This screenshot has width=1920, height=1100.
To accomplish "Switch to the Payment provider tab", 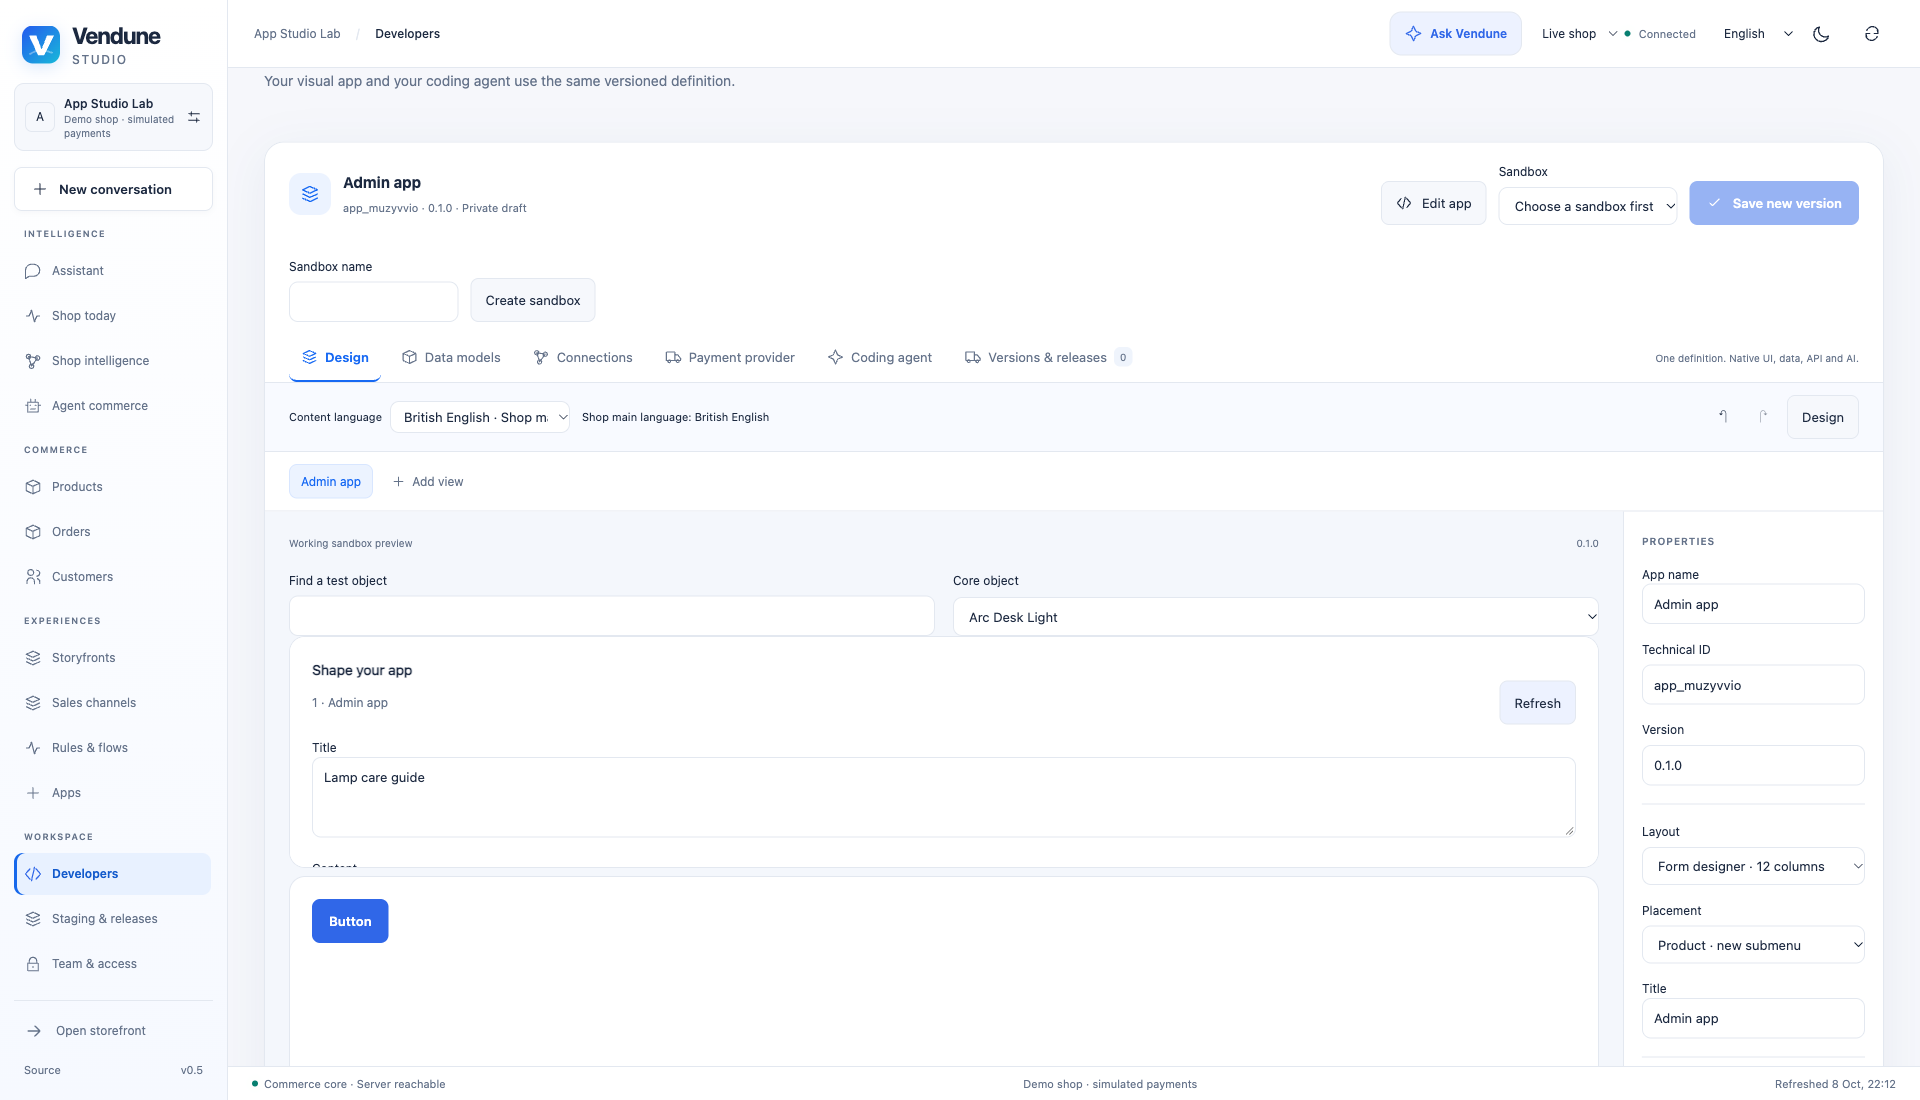I will tap(730, 358).
